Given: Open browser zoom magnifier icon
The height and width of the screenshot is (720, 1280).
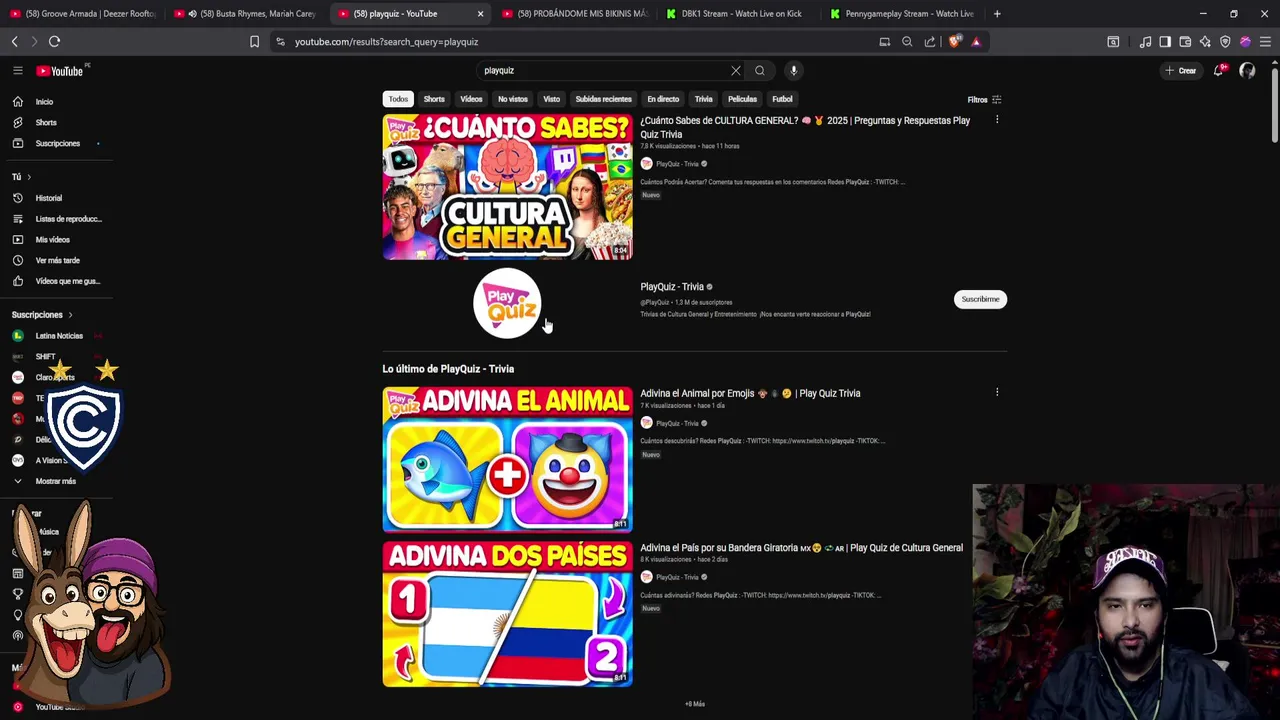Looking at the screenshot, I should 907,42.
